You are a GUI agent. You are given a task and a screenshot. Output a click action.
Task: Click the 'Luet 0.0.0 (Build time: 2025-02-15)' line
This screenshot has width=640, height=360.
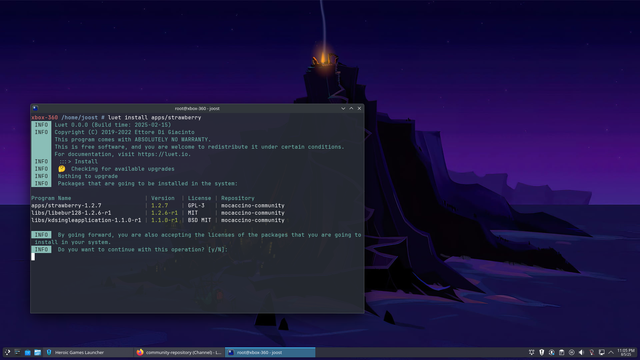(113, 125)
